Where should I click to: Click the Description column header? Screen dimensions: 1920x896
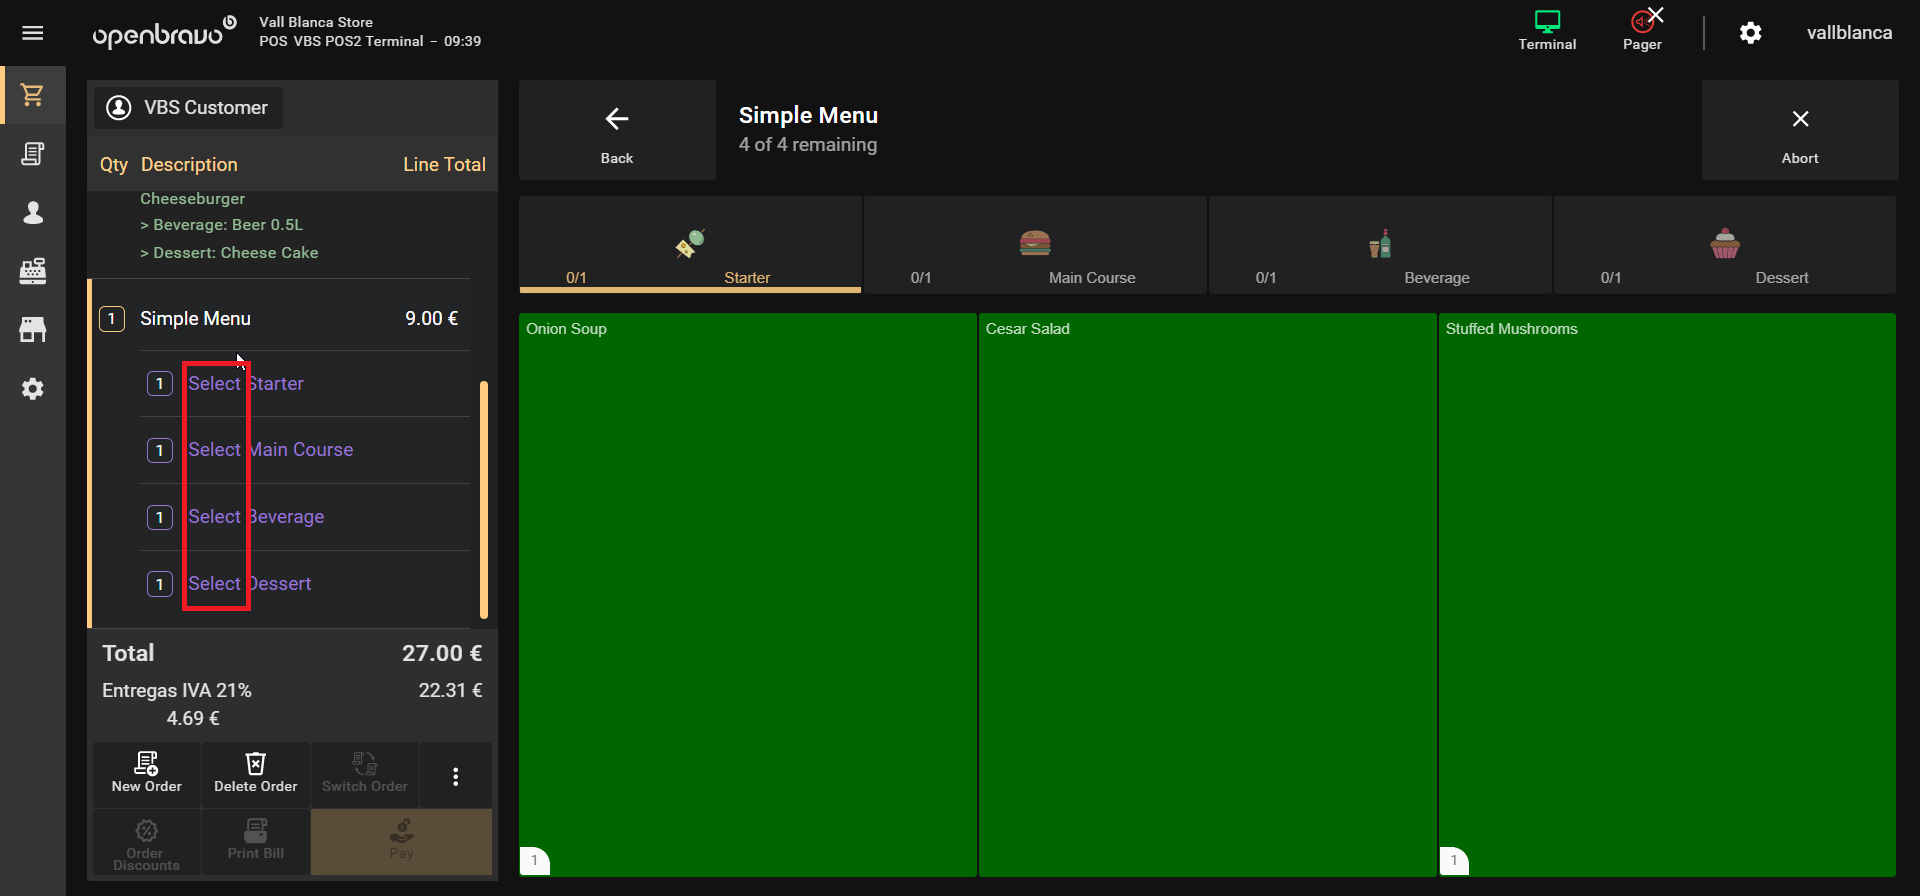(x=189, y=165)
